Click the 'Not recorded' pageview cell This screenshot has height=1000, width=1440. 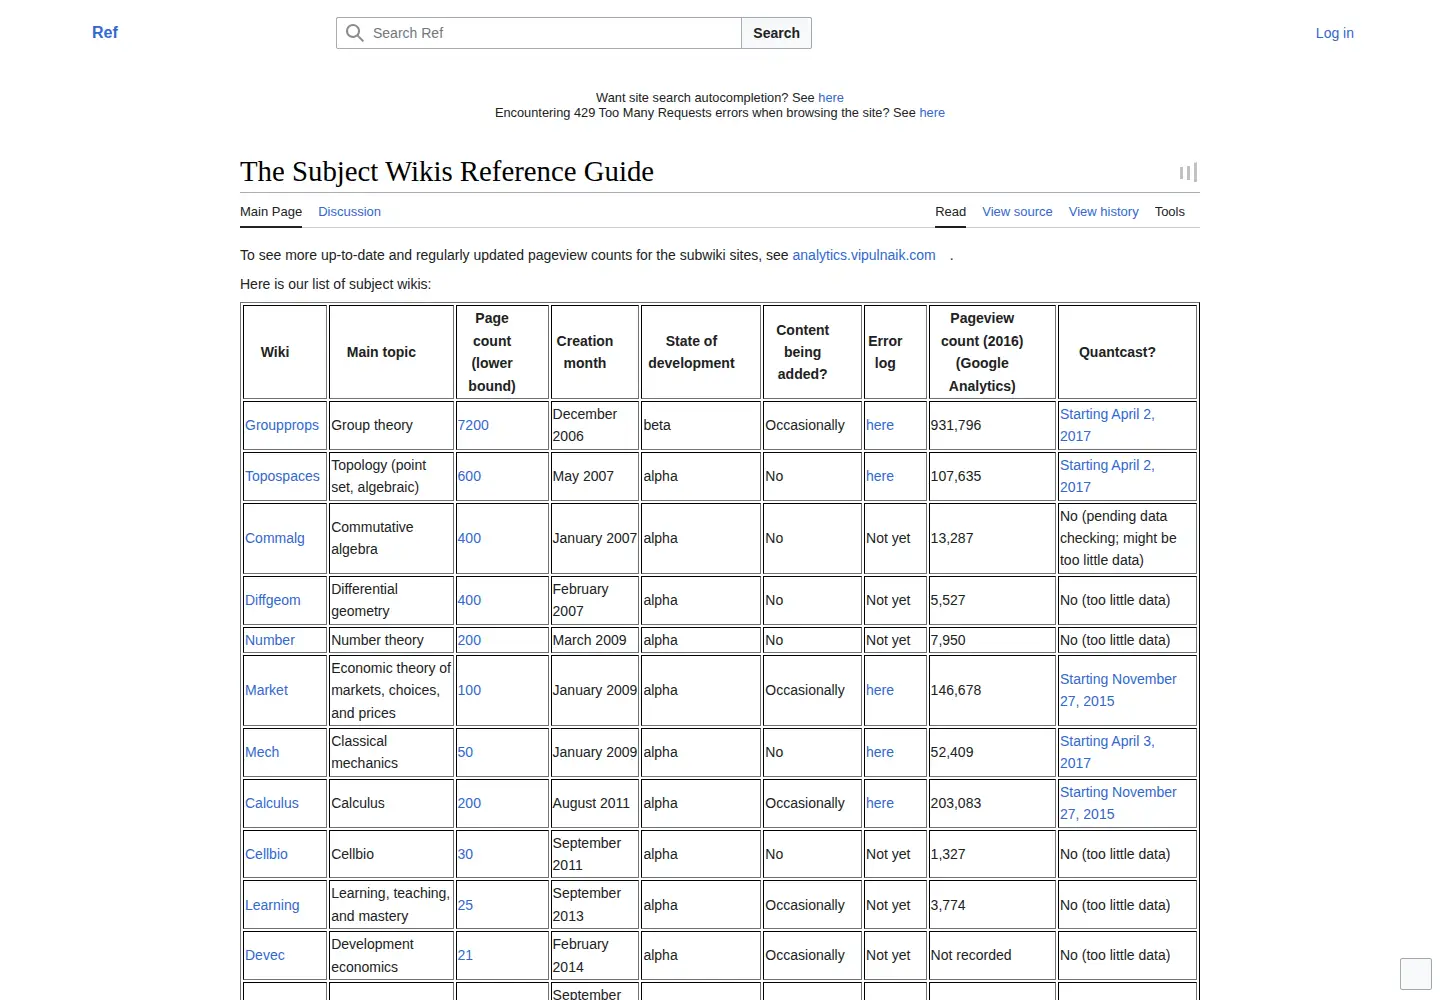tap(992, 955)
